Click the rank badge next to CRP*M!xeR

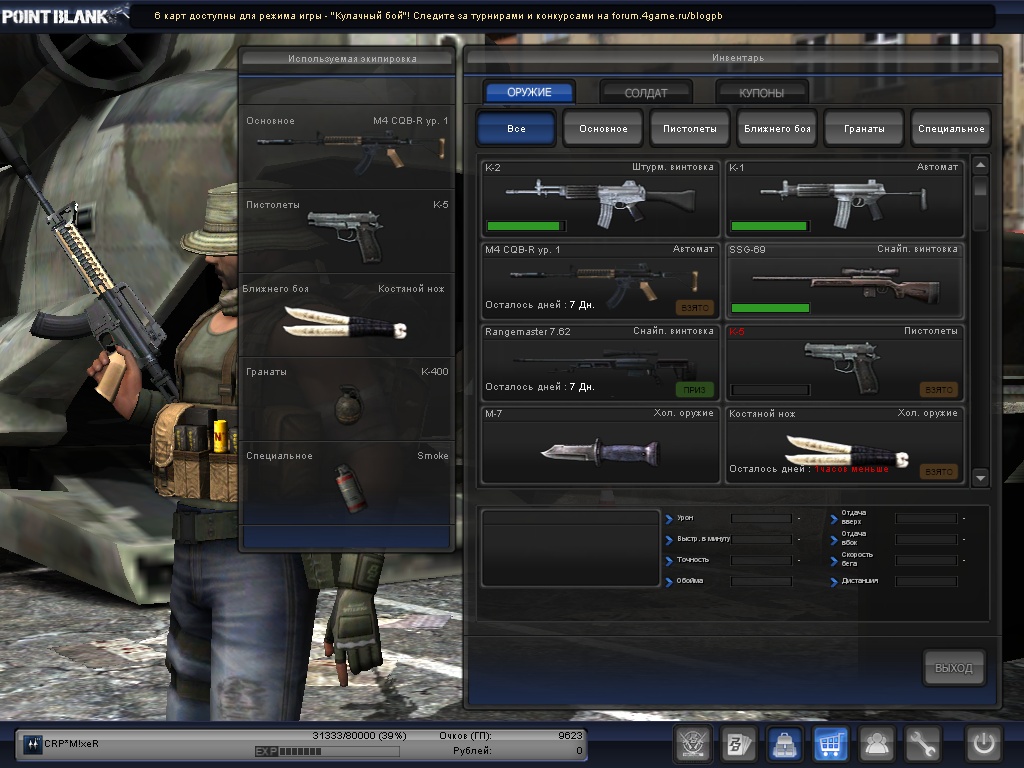pos(31,744)
